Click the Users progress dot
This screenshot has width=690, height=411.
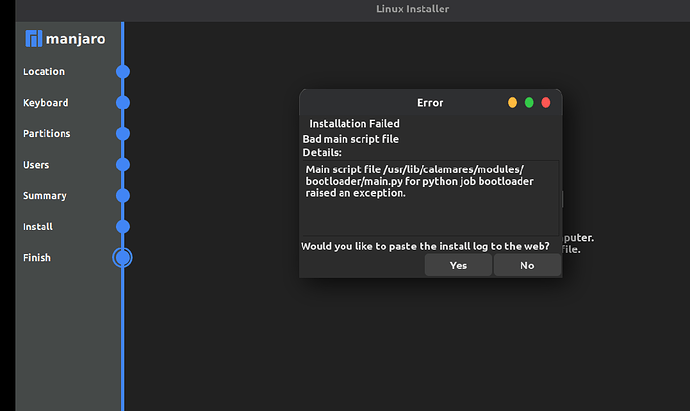123,165
